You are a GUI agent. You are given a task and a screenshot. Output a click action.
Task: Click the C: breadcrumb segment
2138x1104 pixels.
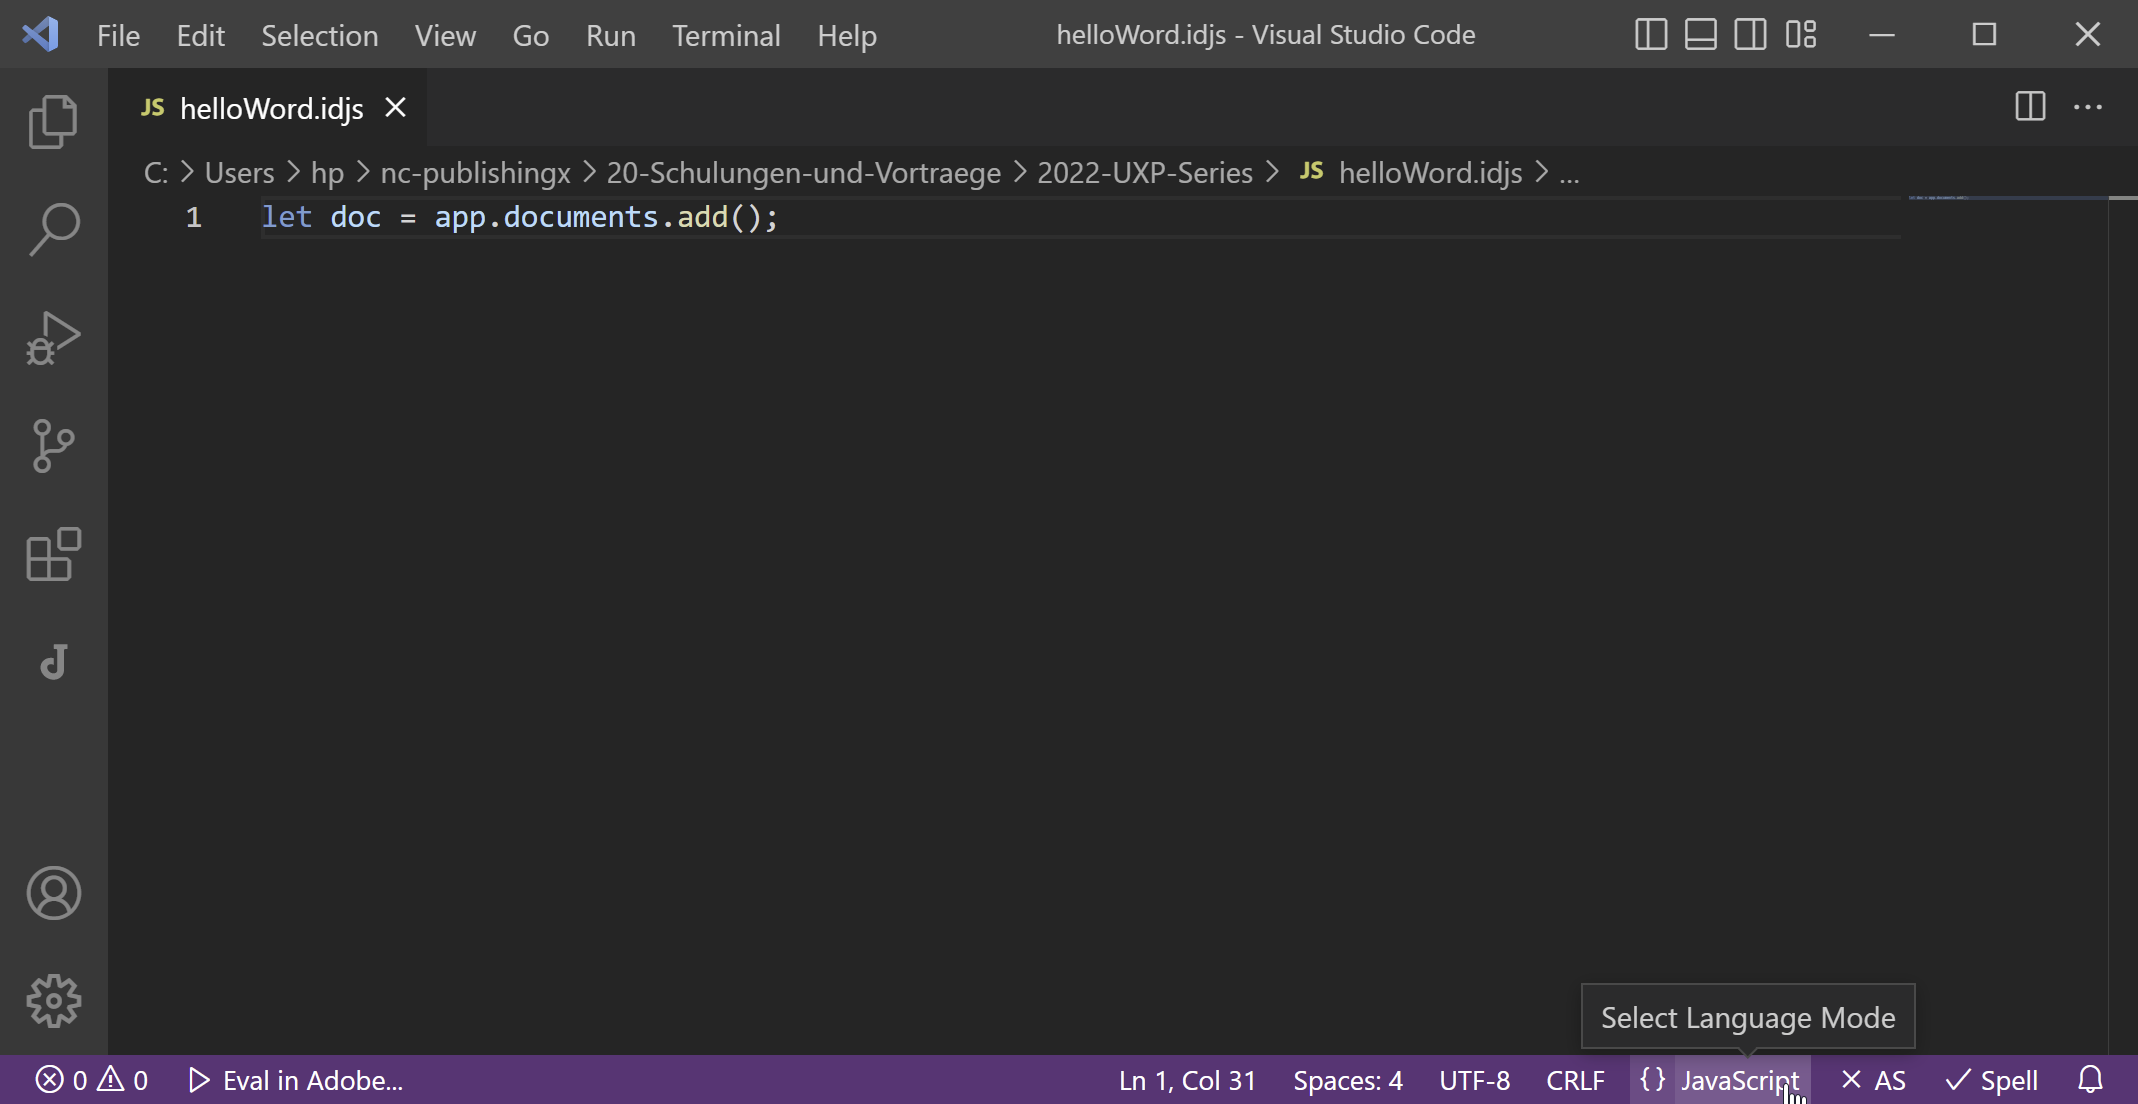click(x=155, y=173)
